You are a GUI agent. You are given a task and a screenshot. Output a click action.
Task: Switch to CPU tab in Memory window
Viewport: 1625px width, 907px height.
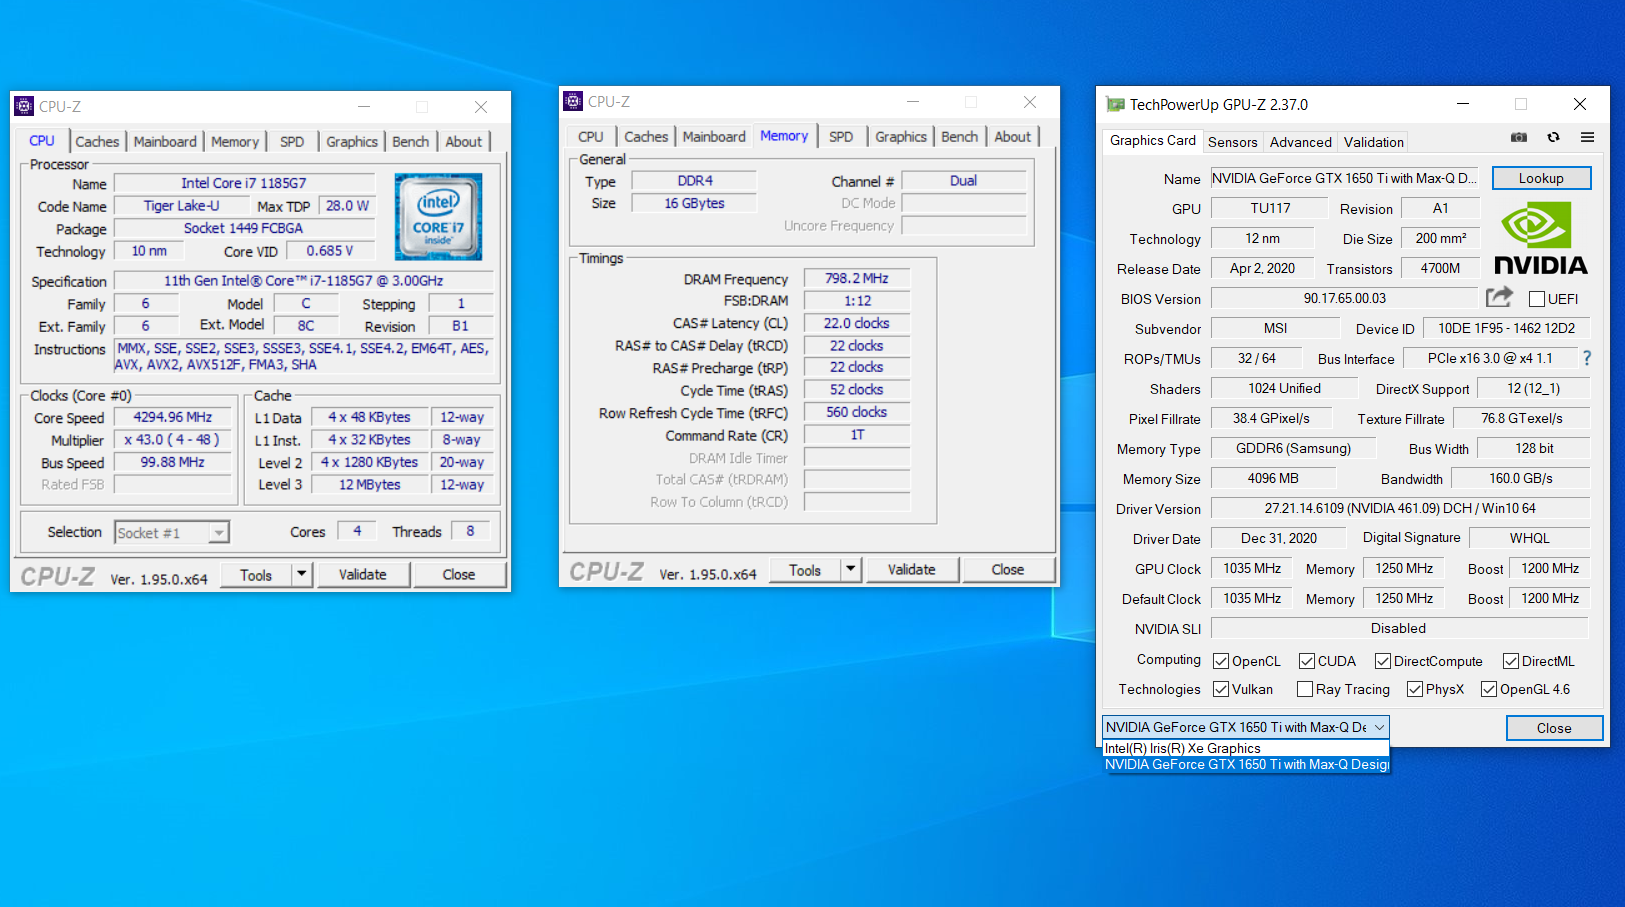[591, 137]
